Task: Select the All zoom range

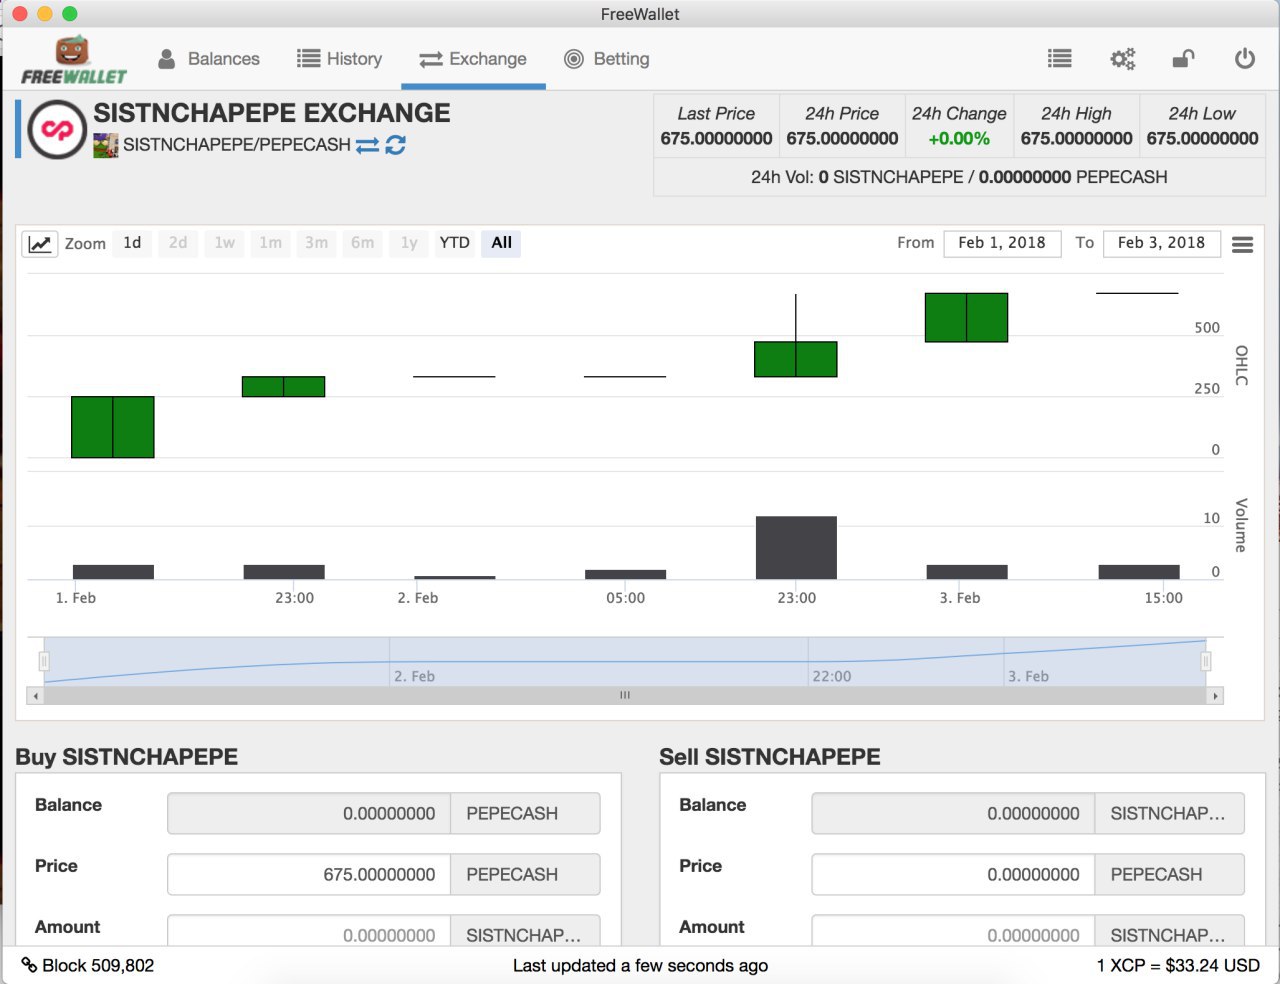Action: tap(501, 243)
